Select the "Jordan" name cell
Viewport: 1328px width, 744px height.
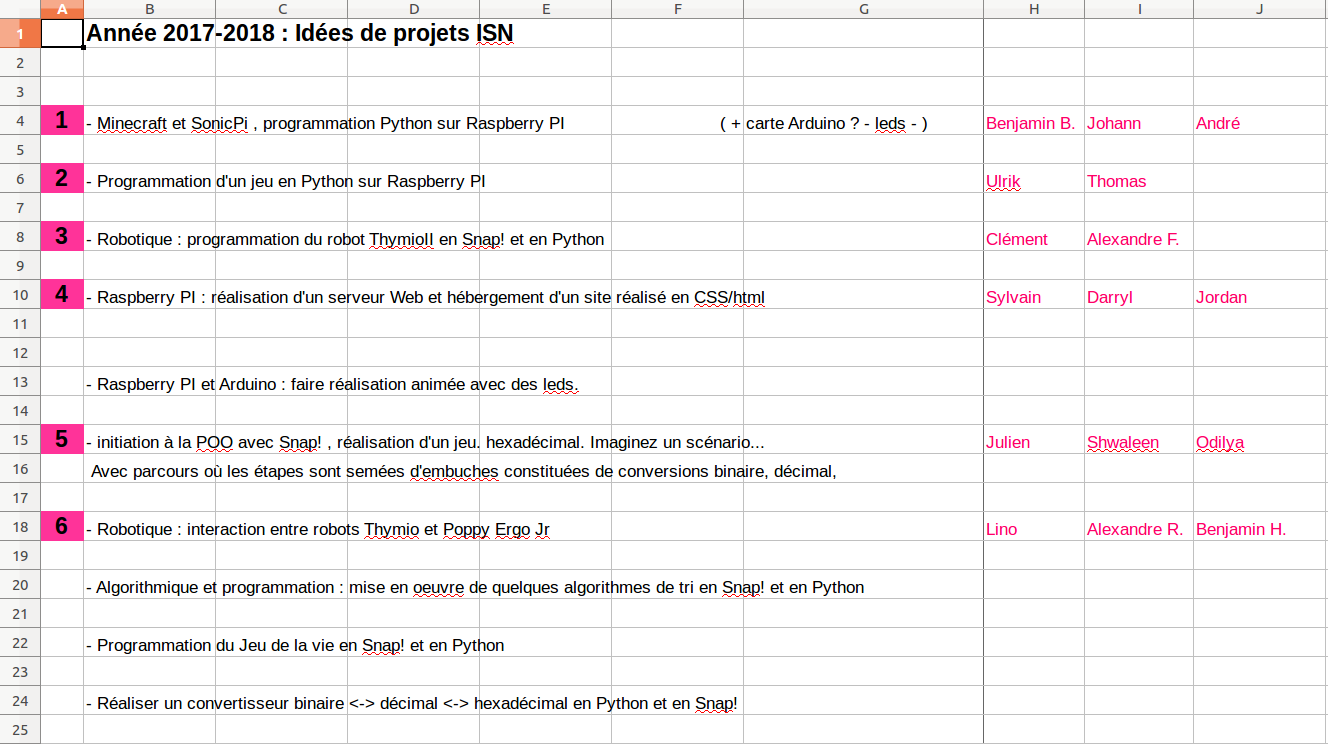[x=1221, y=298]
